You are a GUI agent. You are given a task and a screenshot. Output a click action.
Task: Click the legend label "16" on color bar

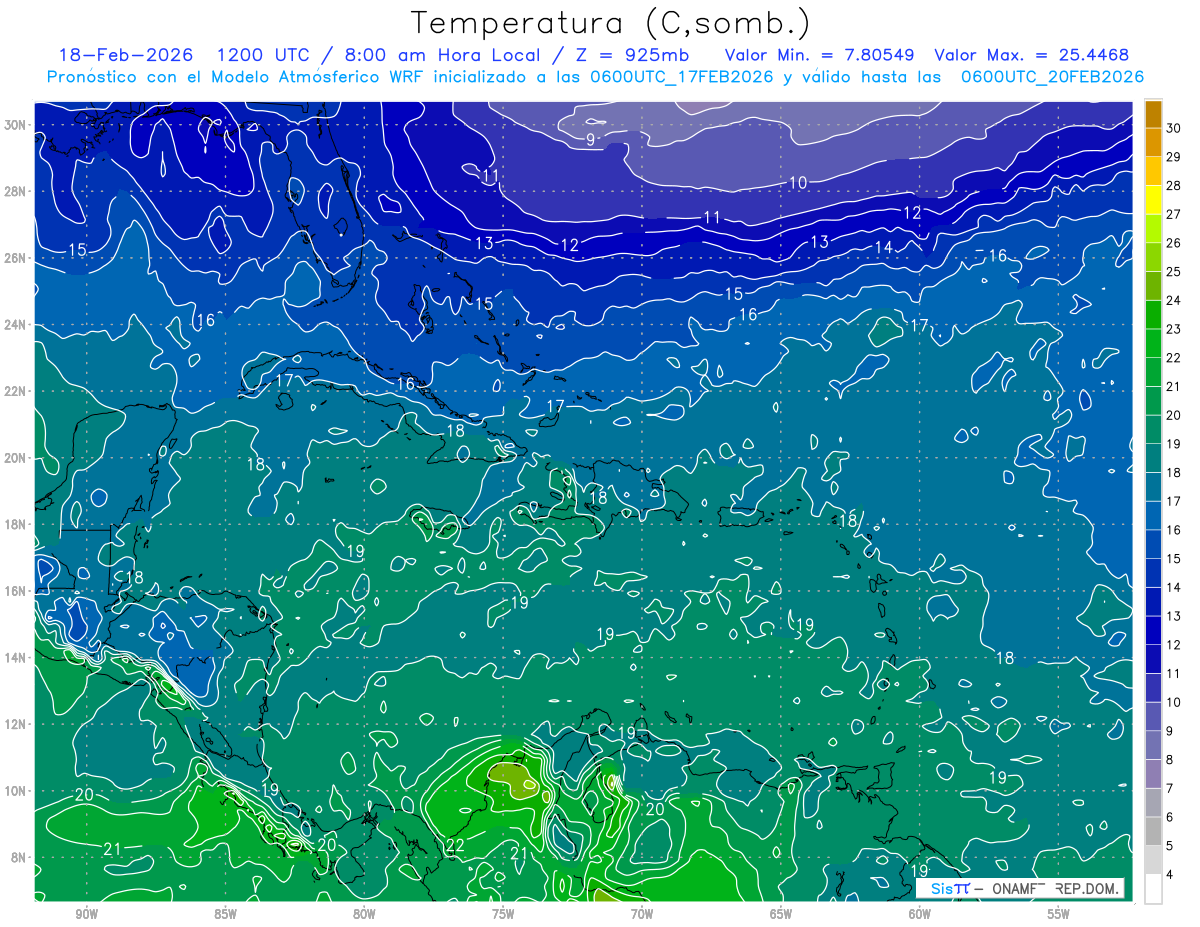[1174, 530]
